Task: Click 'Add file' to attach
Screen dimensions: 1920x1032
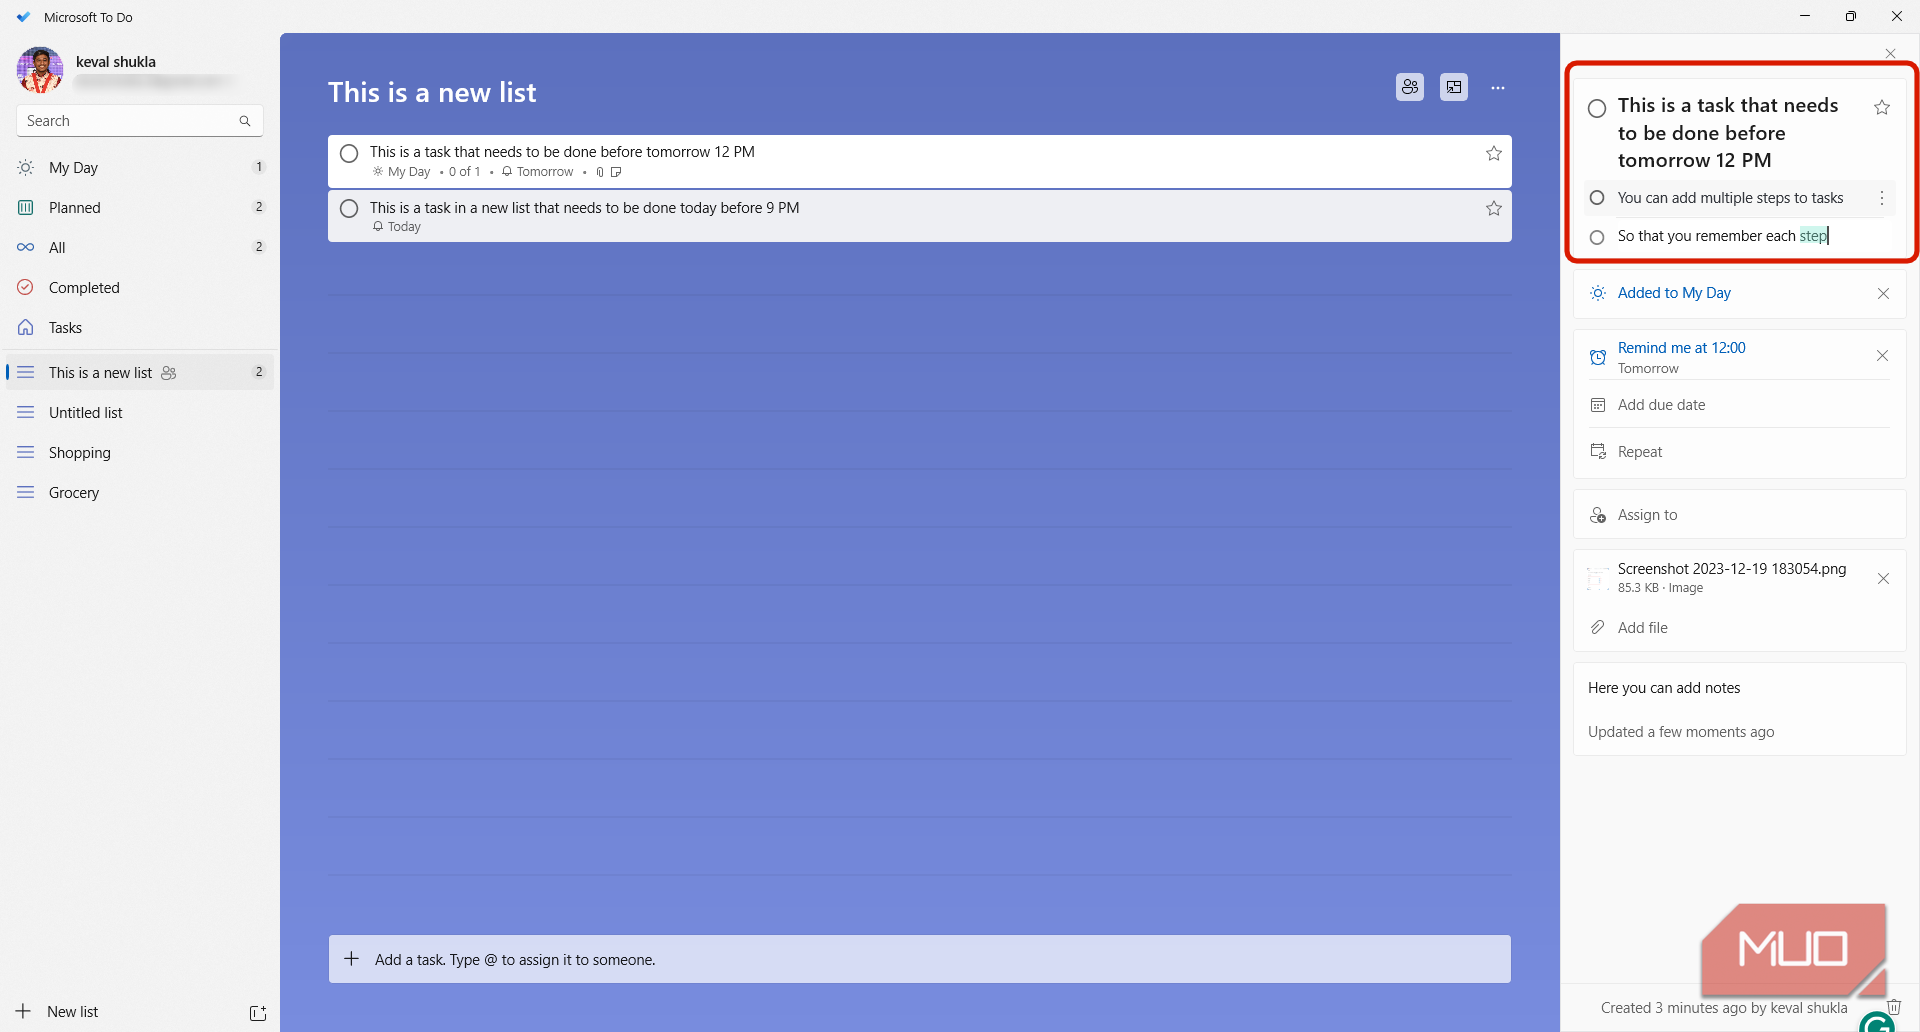Action: [x=1739, y=628]
